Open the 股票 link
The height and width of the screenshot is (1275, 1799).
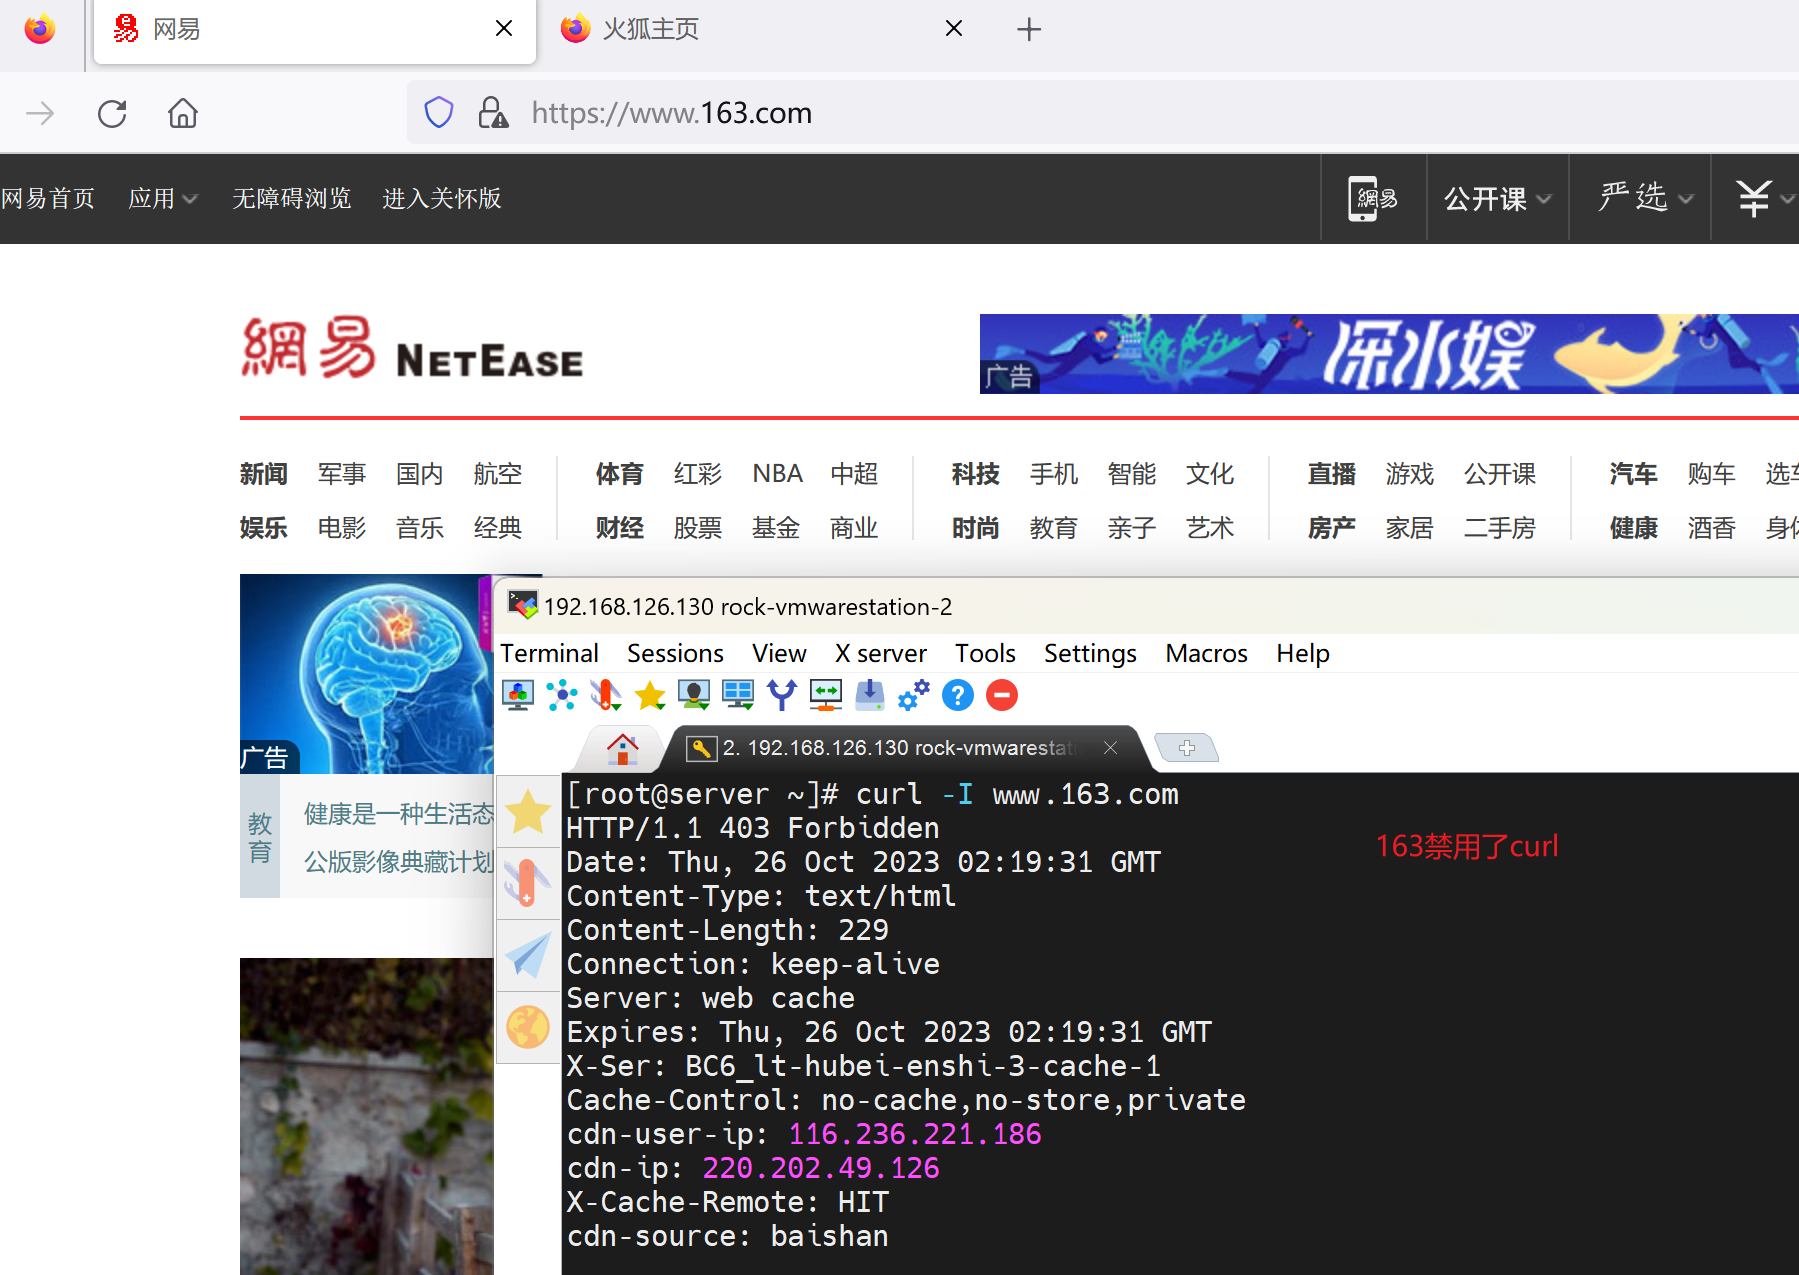click(x=697, y=528)
